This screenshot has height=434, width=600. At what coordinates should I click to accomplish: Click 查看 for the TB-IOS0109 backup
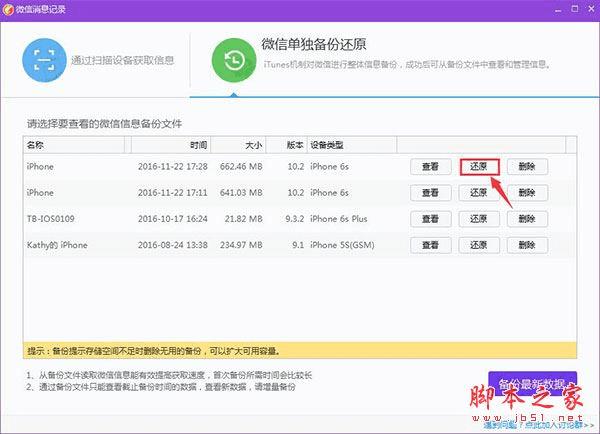tap(430, 219)
